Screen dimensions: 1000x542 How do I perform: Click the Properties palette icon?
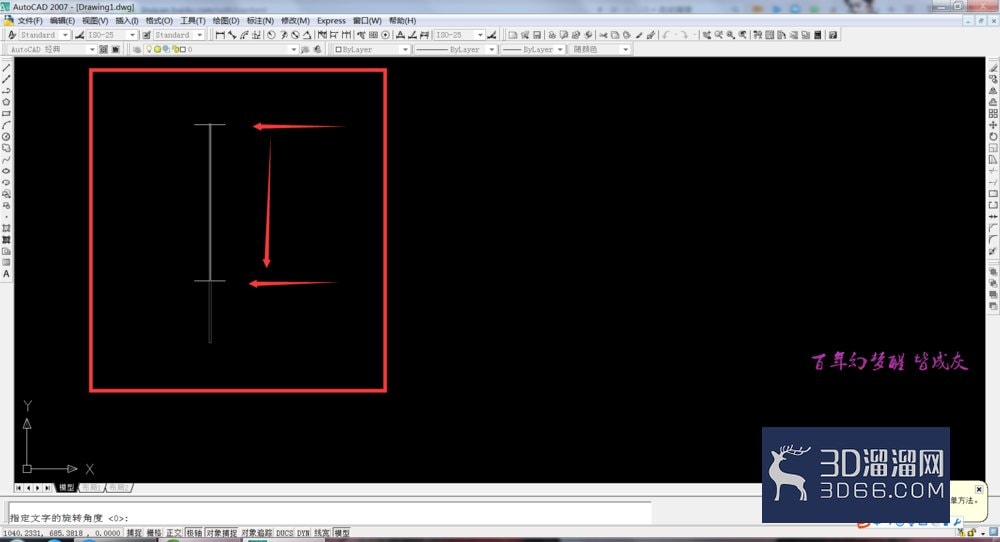[758, 35]
